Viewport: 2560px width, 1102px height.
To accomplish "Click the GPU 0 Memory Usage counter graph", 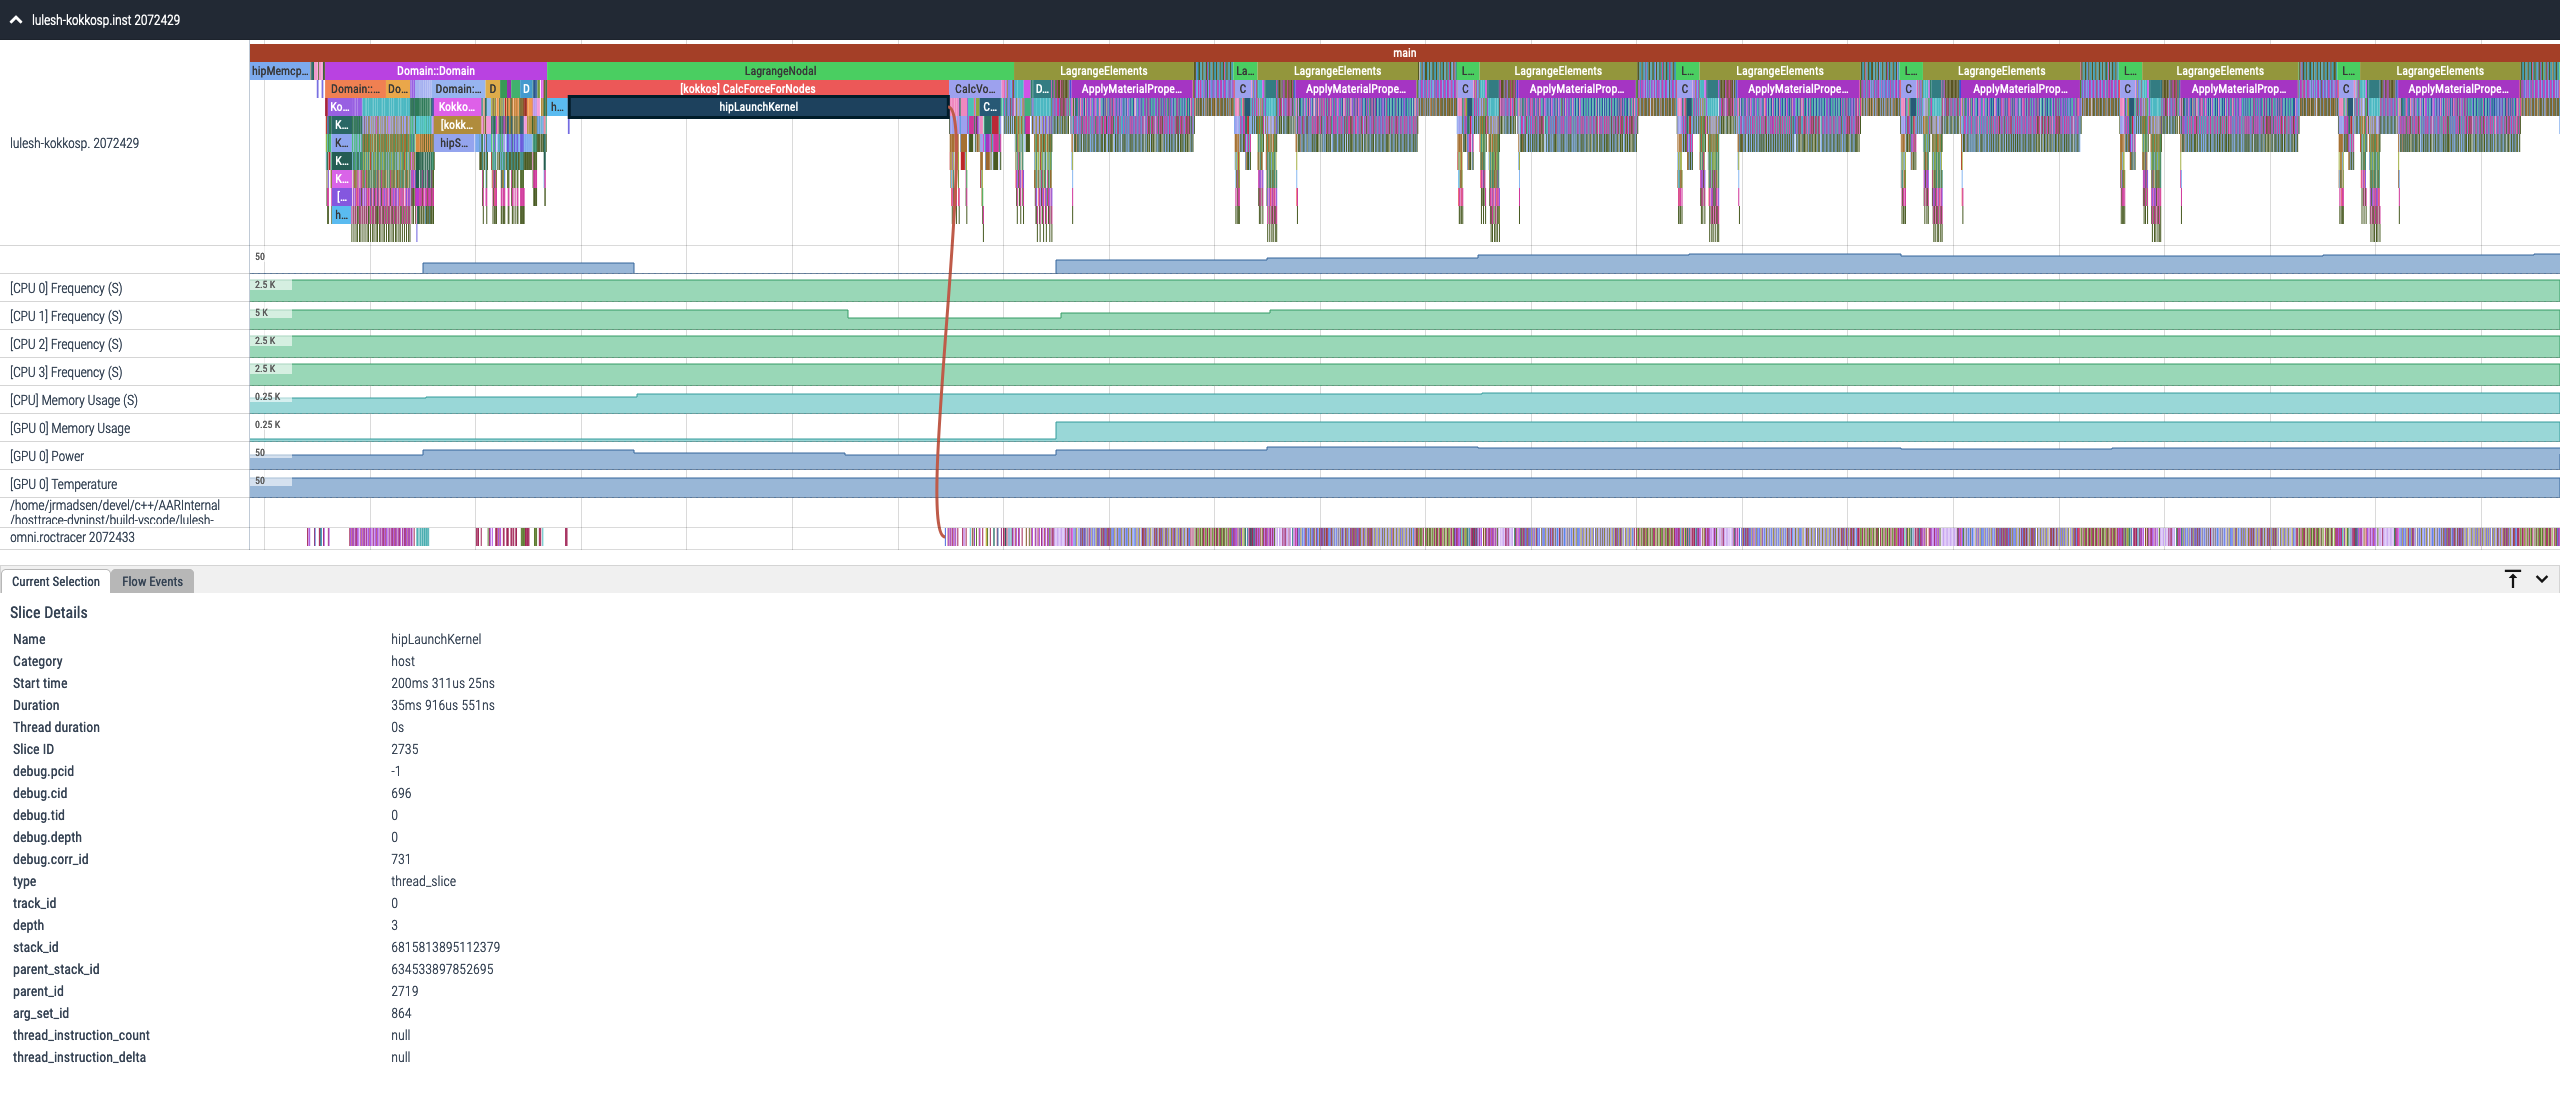I will pos(1500,431).
